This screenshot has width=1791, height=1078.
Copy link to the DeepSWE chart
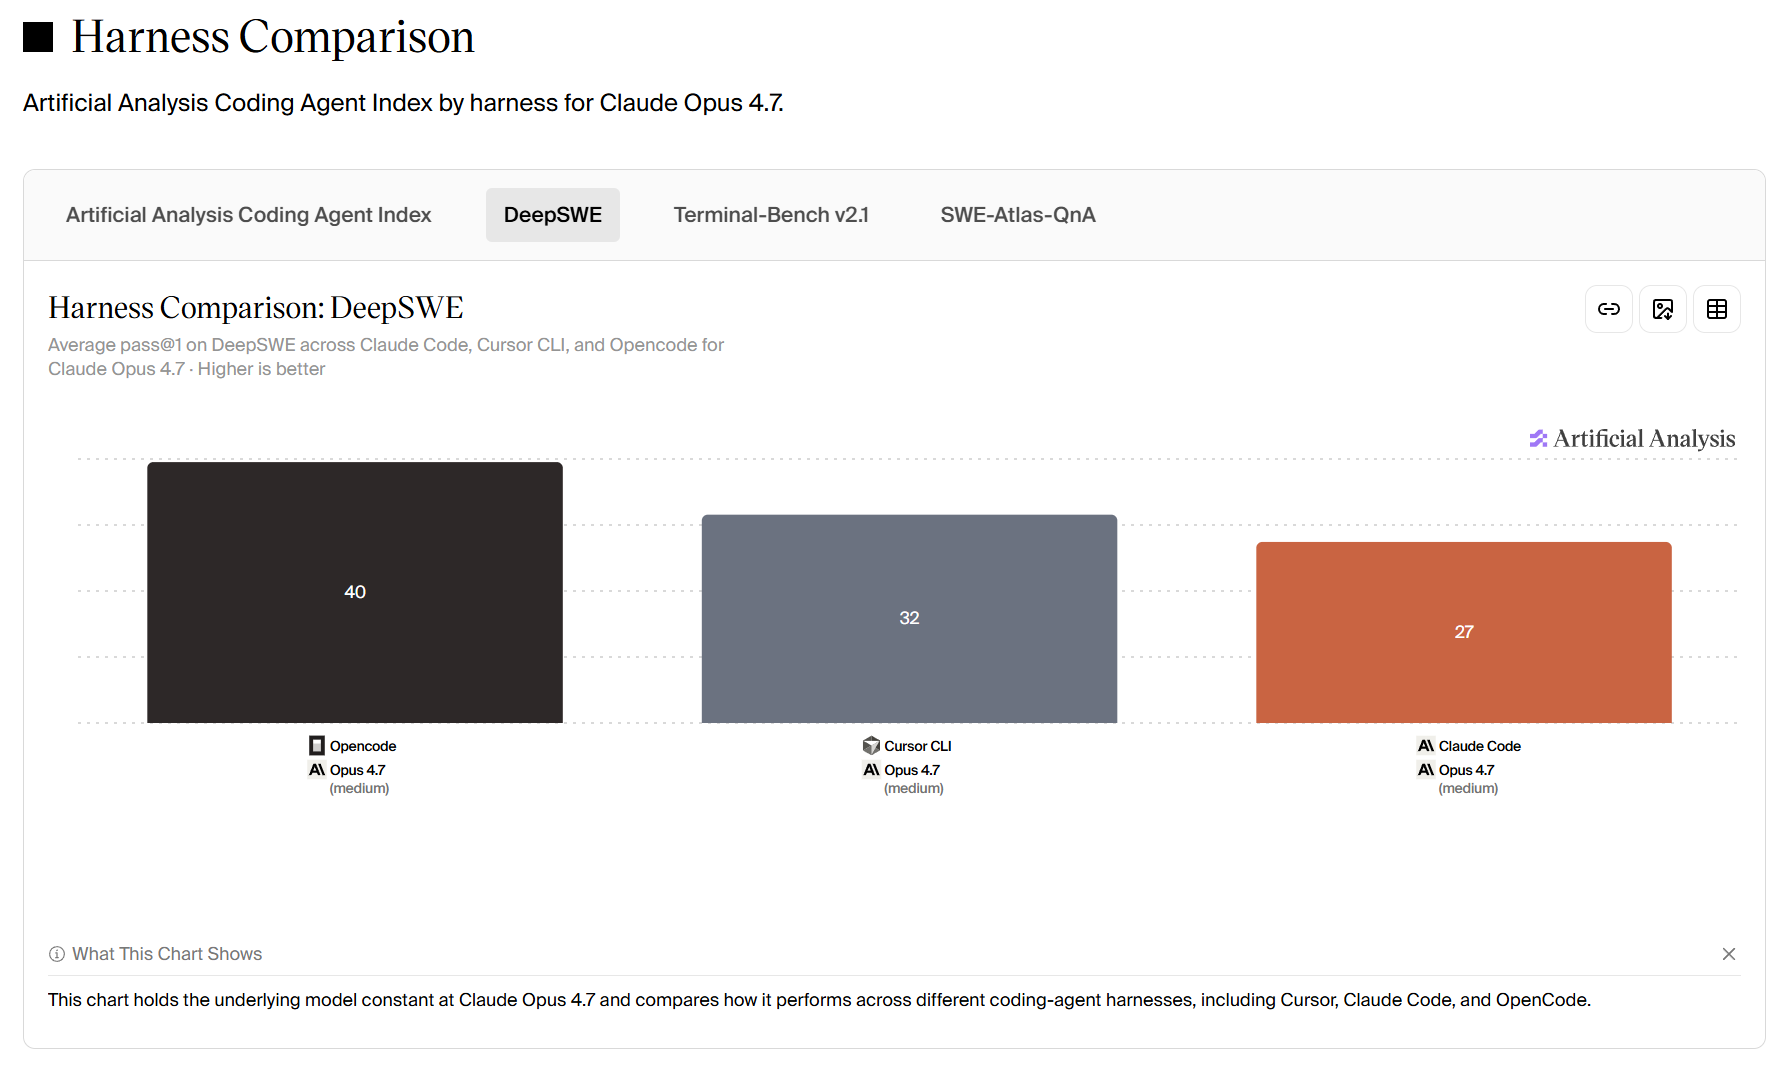(1609, 309)
